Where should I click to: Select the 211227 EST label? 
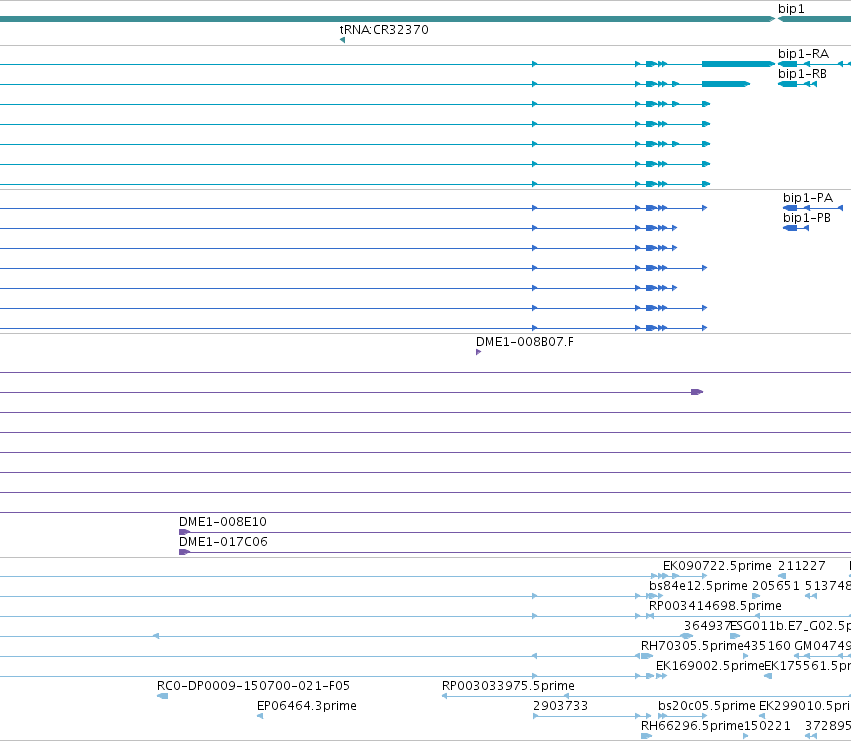[802, 566]
